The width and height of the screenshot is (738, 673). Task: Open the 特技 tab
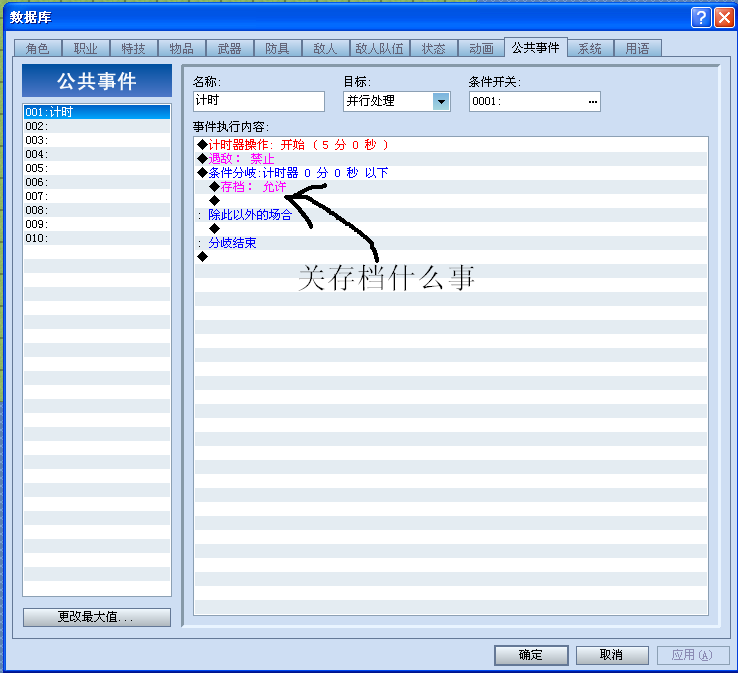tap(134, 48)
